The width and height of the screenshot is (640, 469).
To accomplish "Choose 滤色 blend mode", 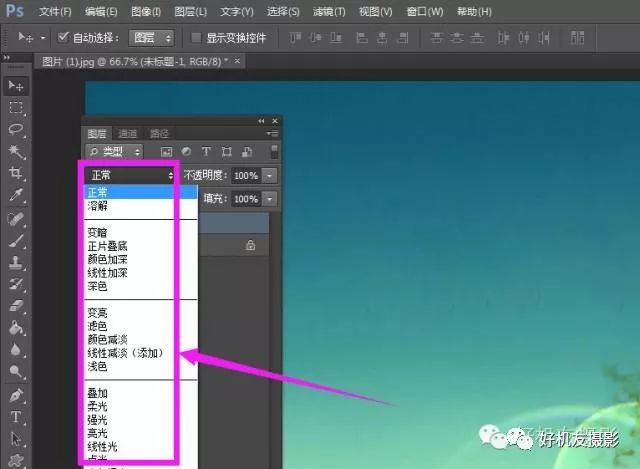I will (x=141, y=326).
